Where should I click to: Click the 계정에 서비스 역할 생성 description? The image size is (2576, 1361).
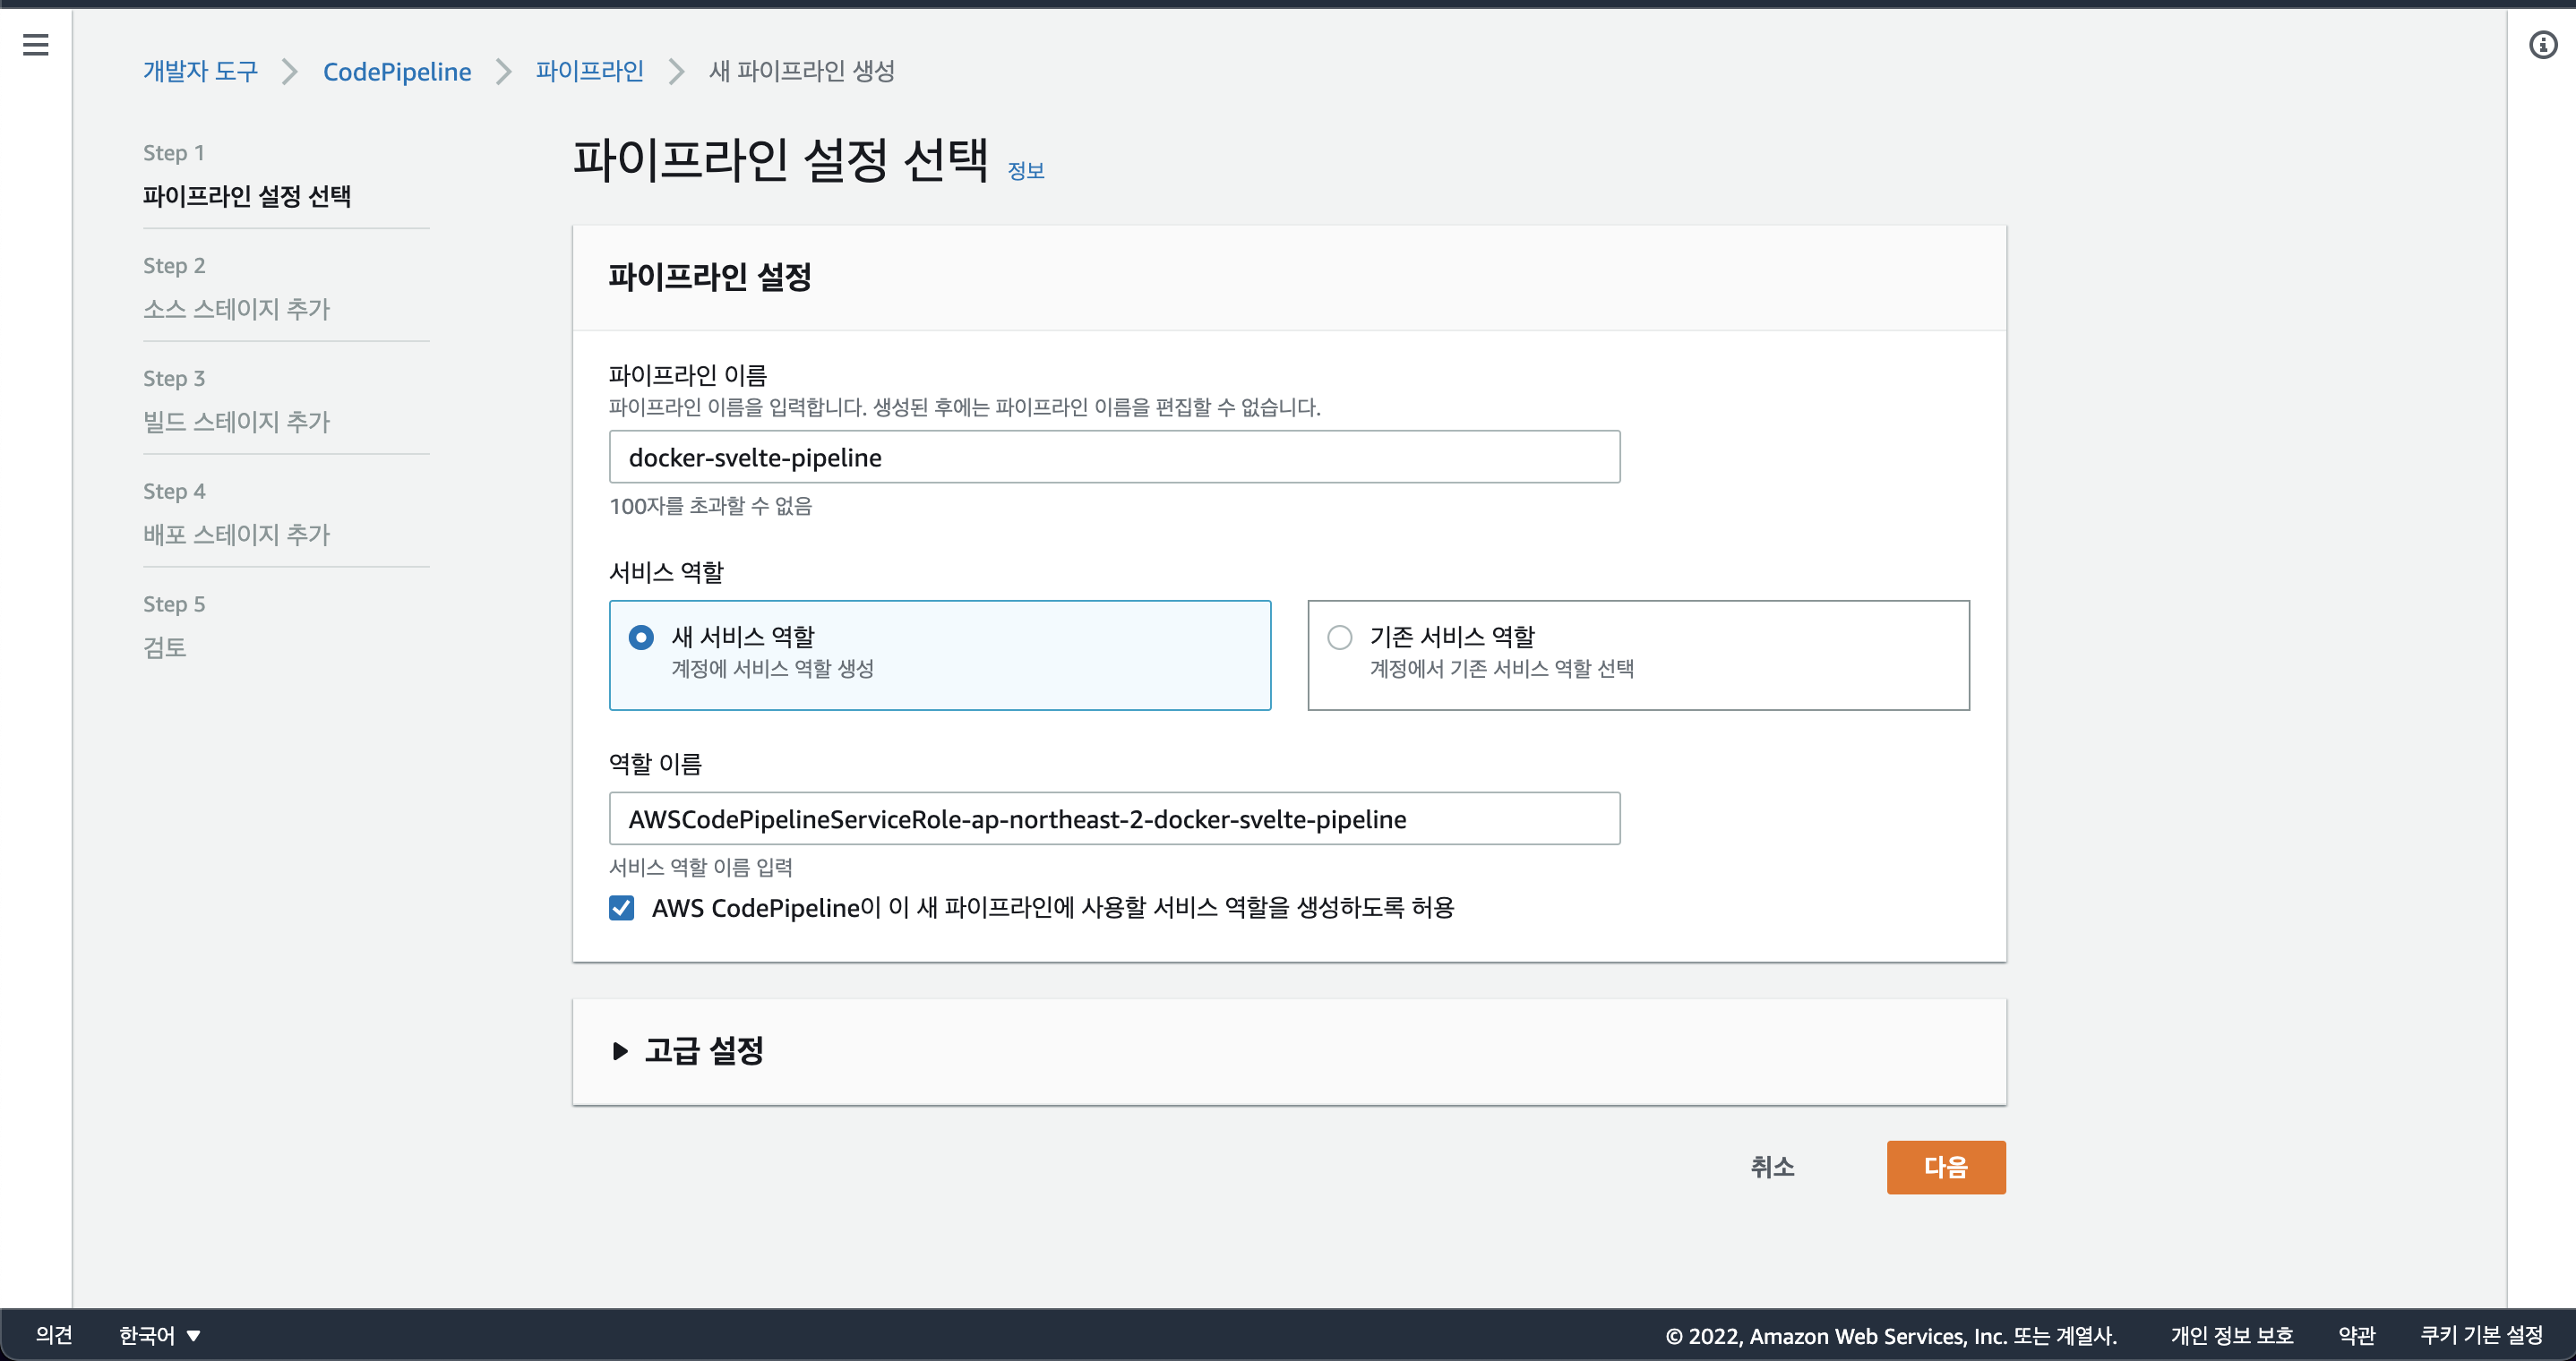pos(772,669)
